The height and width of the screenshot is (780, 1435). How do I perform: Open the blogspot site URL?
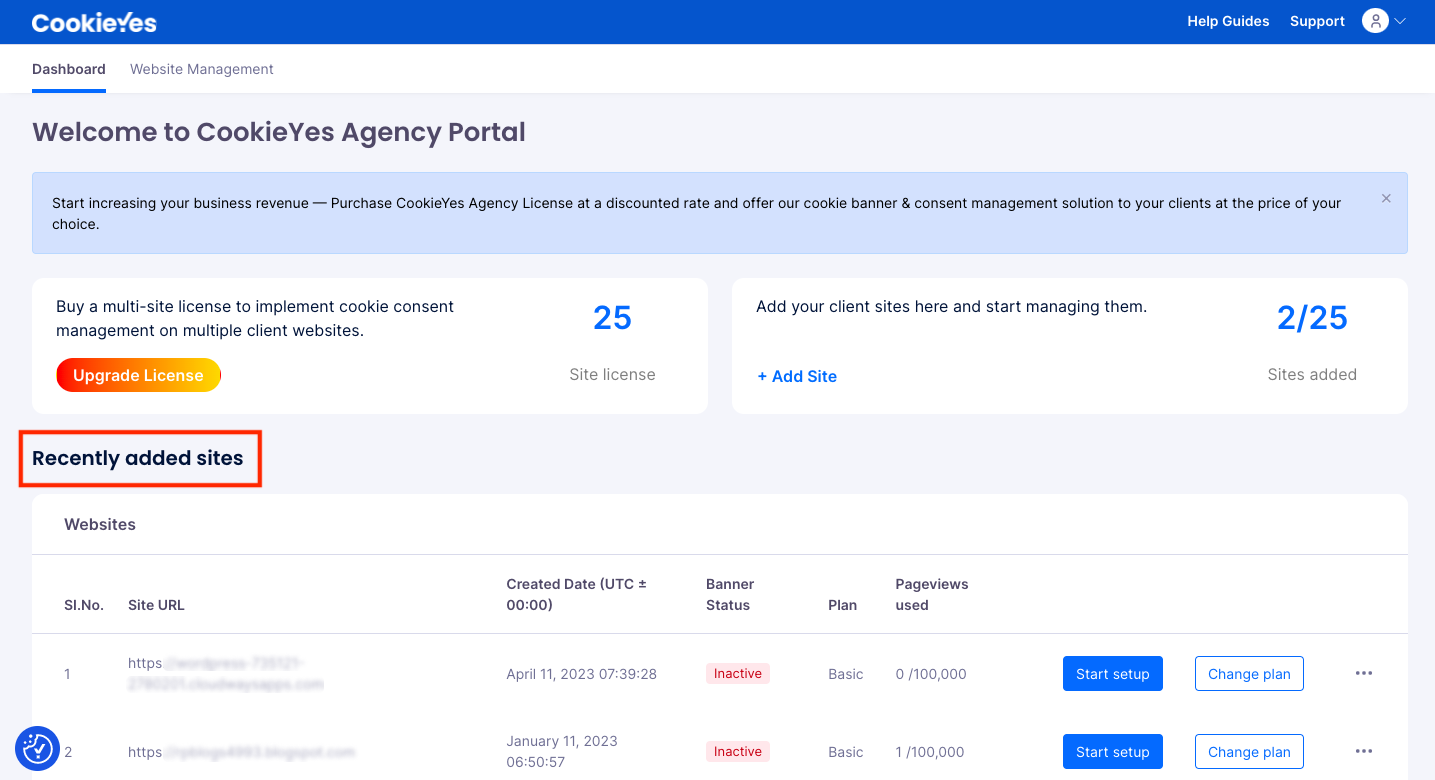tap(242, 752)
